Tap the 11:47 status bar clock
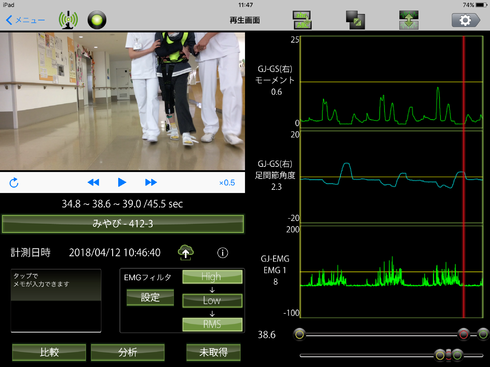This screenshot has width=490, height=367. point(245,5)
